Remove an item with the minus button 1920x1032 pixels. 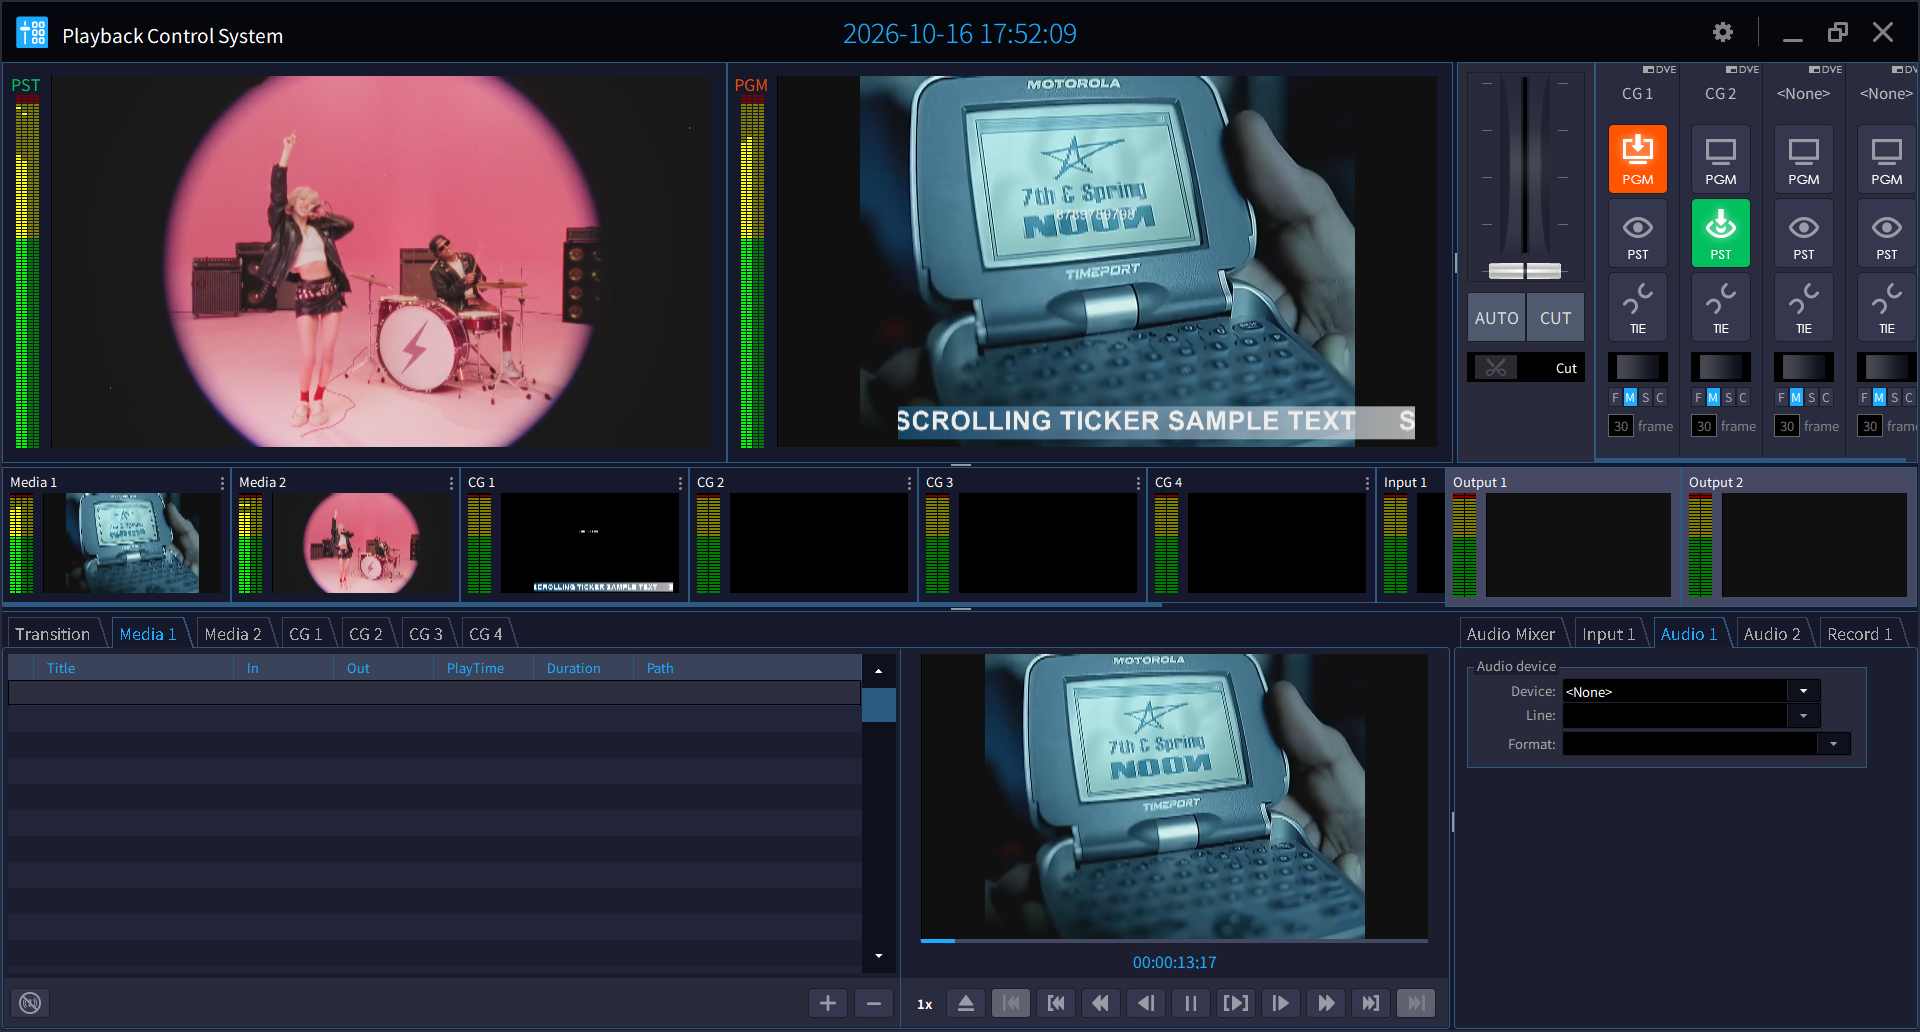tap(874, 1003)
